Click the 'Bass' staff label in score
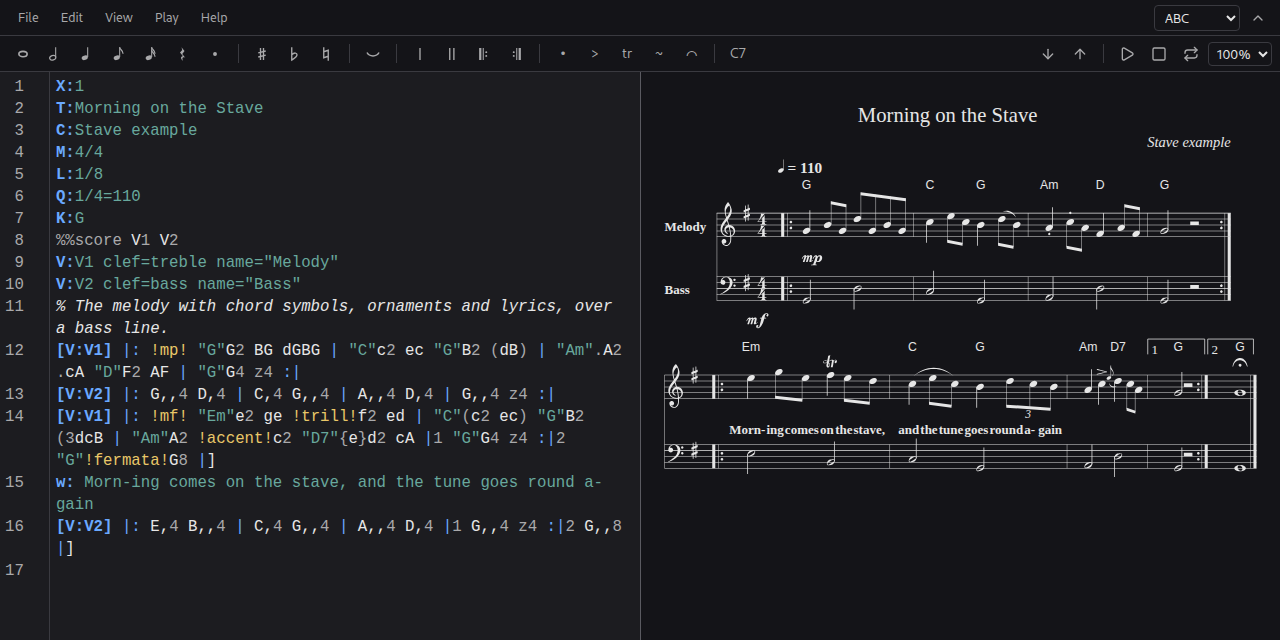 pyautogui.click(x=677, y=290)
